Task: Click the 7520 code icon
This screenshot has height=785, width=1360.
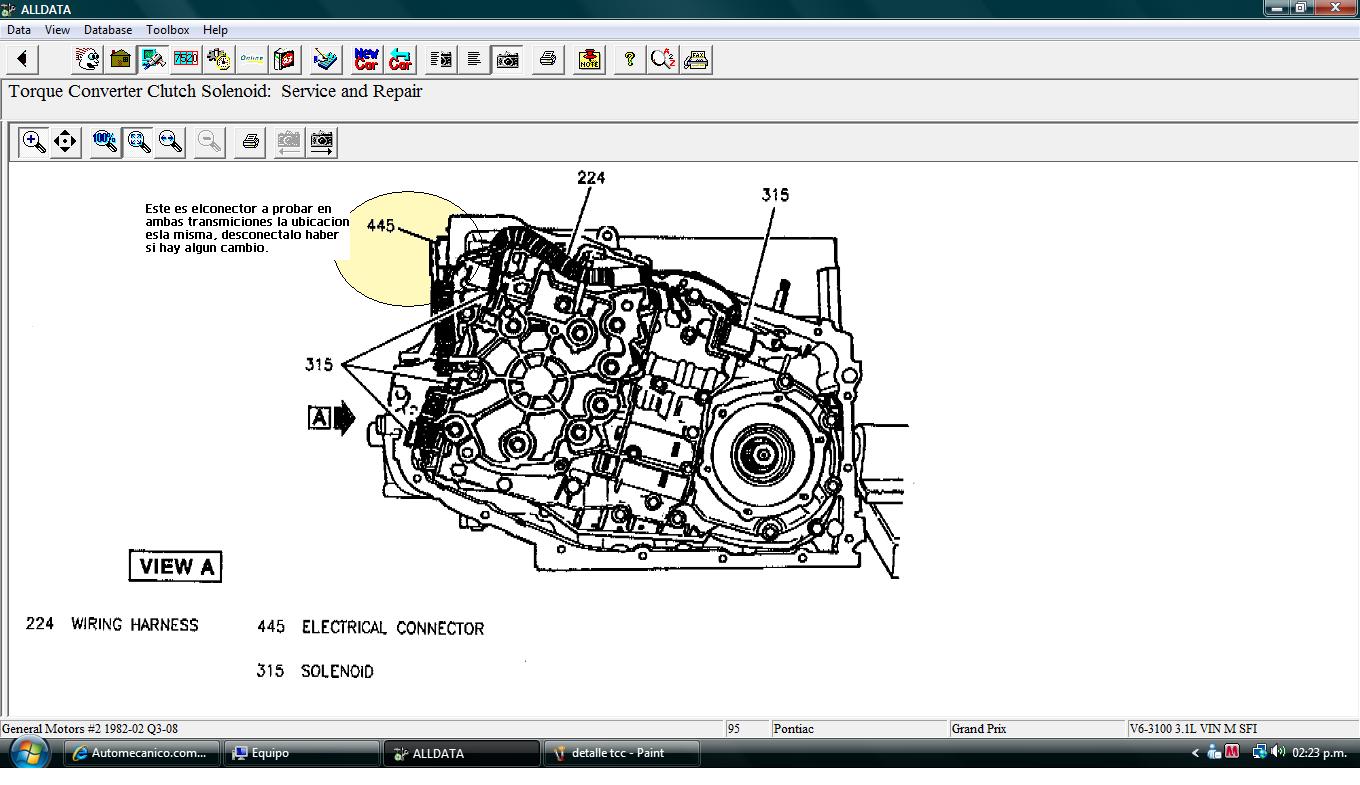Action: 186,59
